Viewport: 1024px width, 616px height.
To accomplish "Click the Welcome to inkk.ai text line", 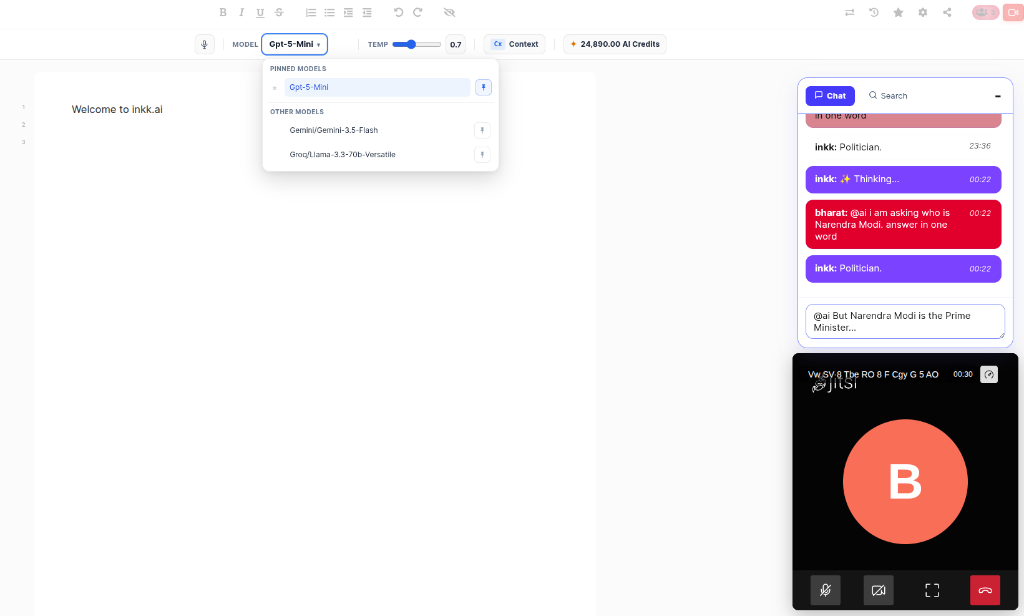I will (x=117, y=109).
